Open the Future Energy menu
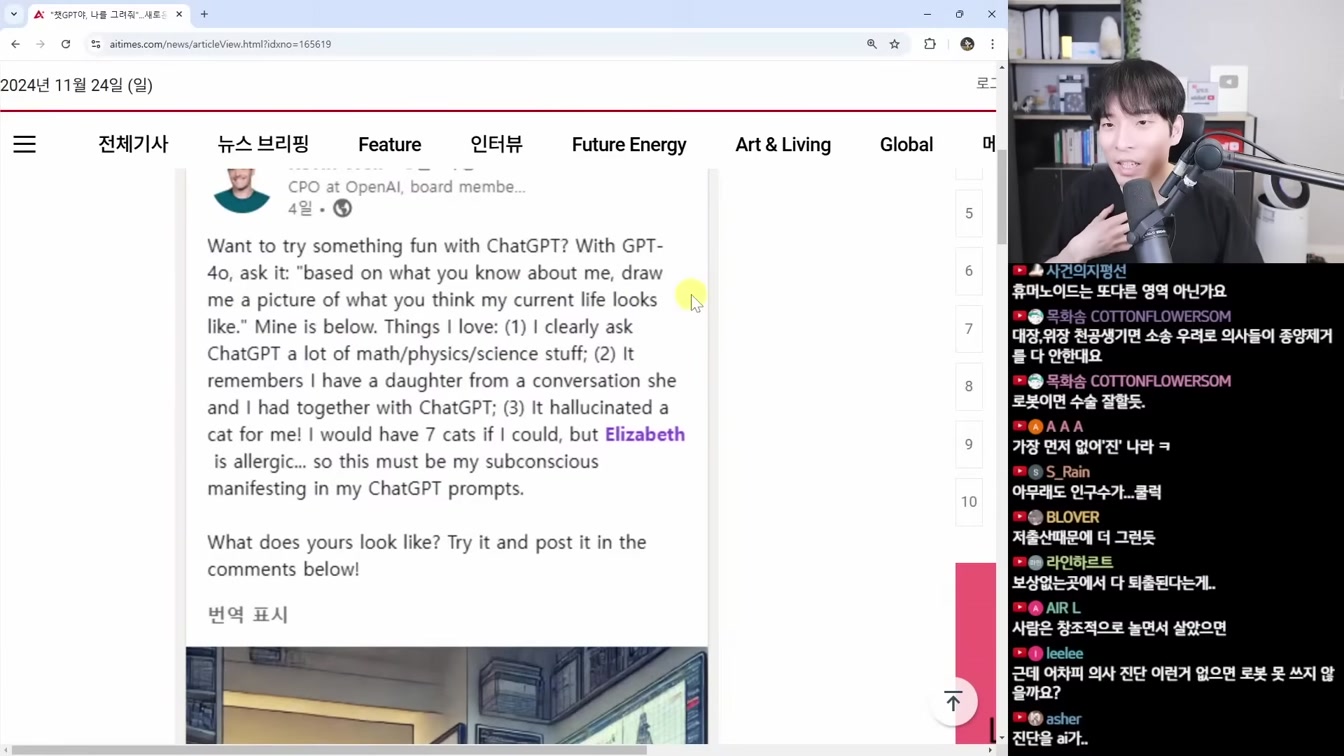The image size is (1344, 756). (629, 145)
